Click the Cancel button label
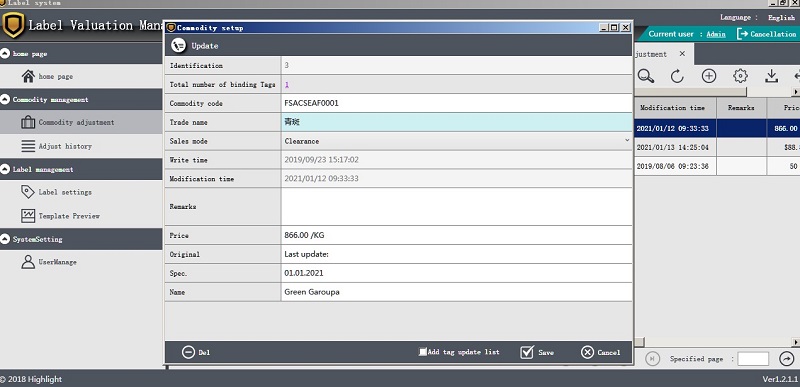This screenshot has height=387, width=800. tap(609, 352)
